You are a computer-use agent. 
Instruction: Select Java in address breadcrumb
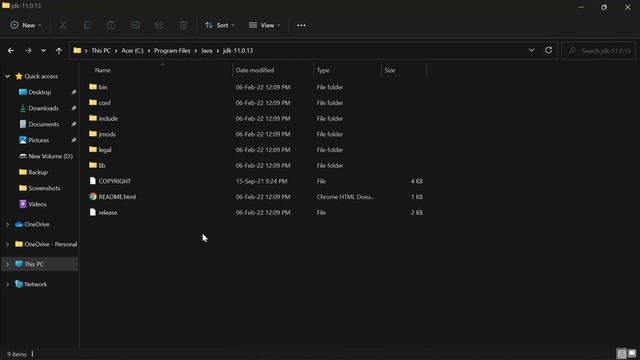pos(207,51)
